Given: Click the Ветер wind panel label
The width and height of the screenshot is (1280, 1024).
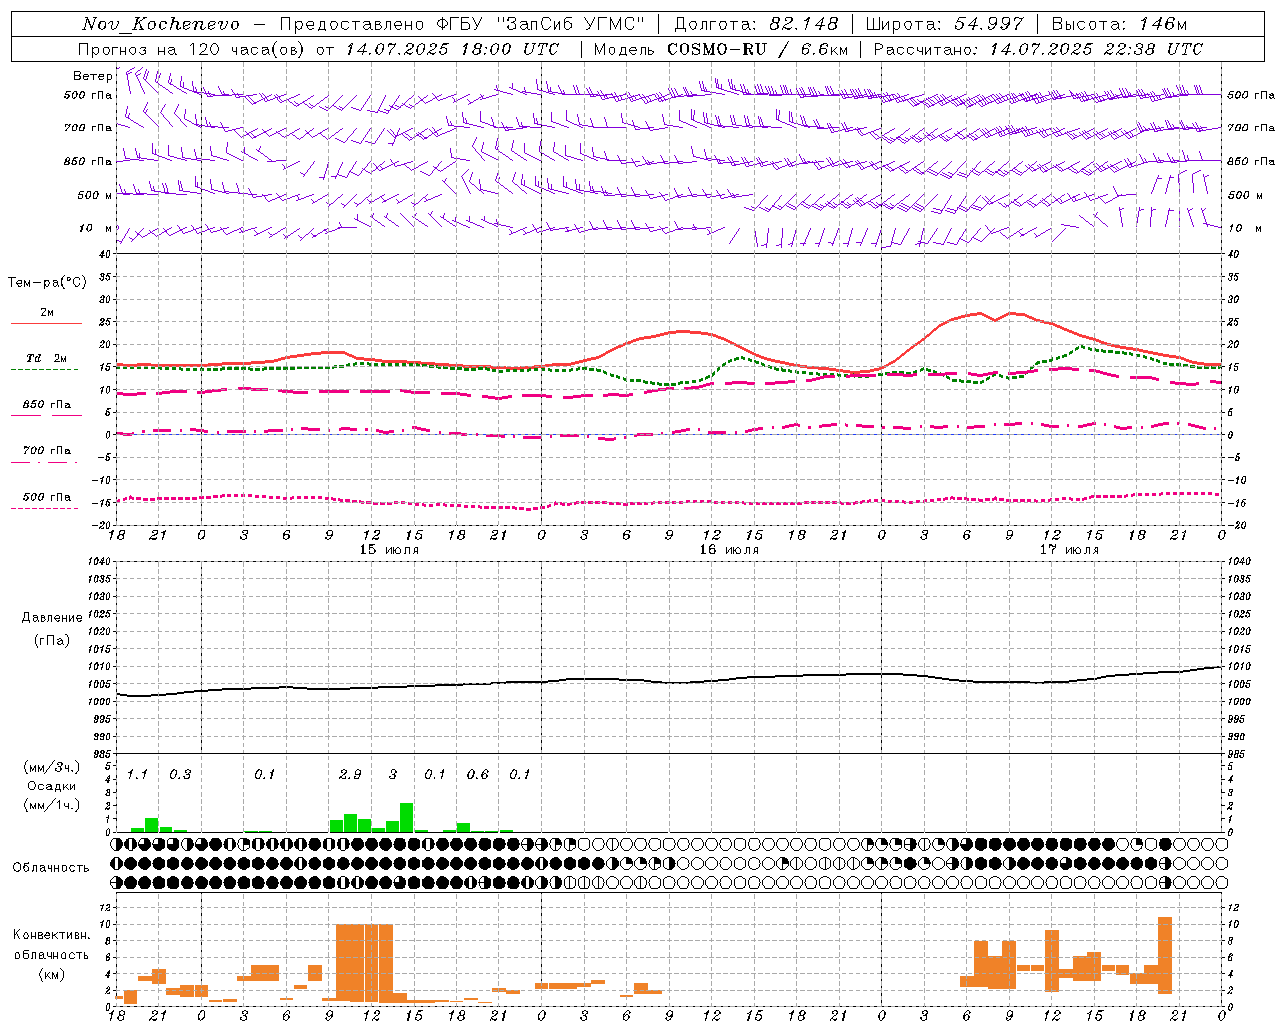Looking at the screenshot, I should coord(93,76).
